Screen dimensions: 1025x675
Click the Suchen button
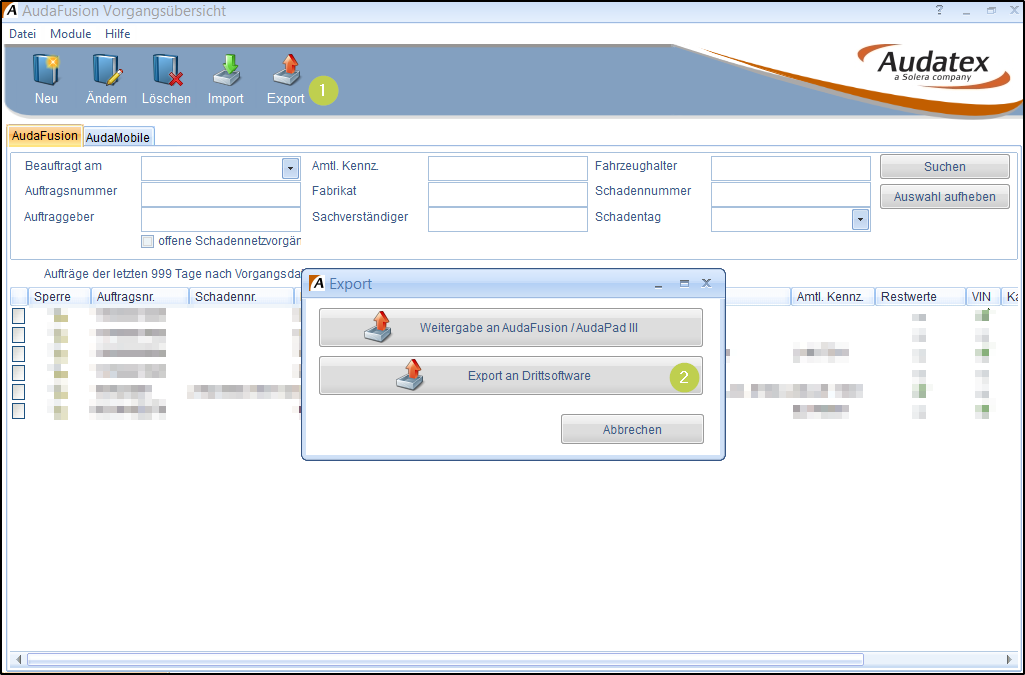(944, 167)
